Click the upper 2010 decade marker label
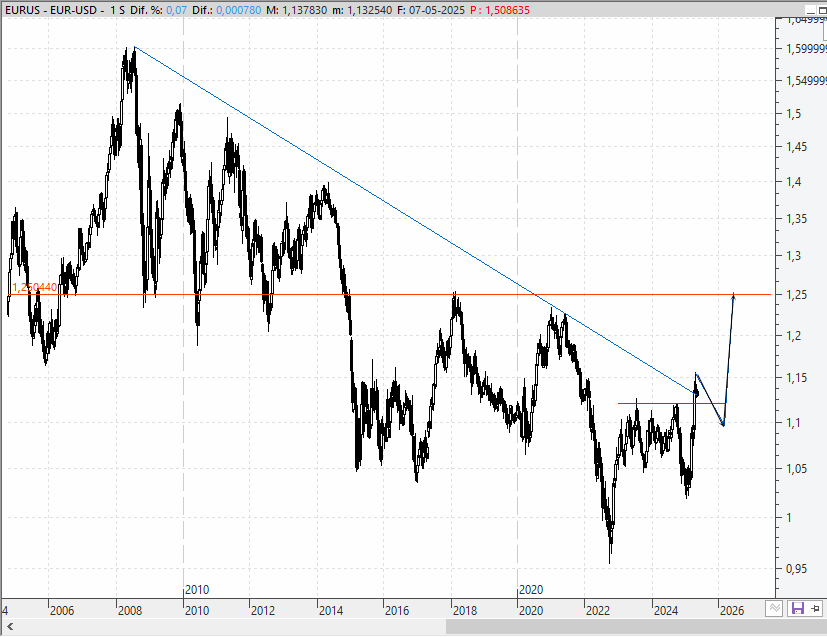The width and height of the screenshot is (827, 637). pyautogui.click(x=197, y=590)
